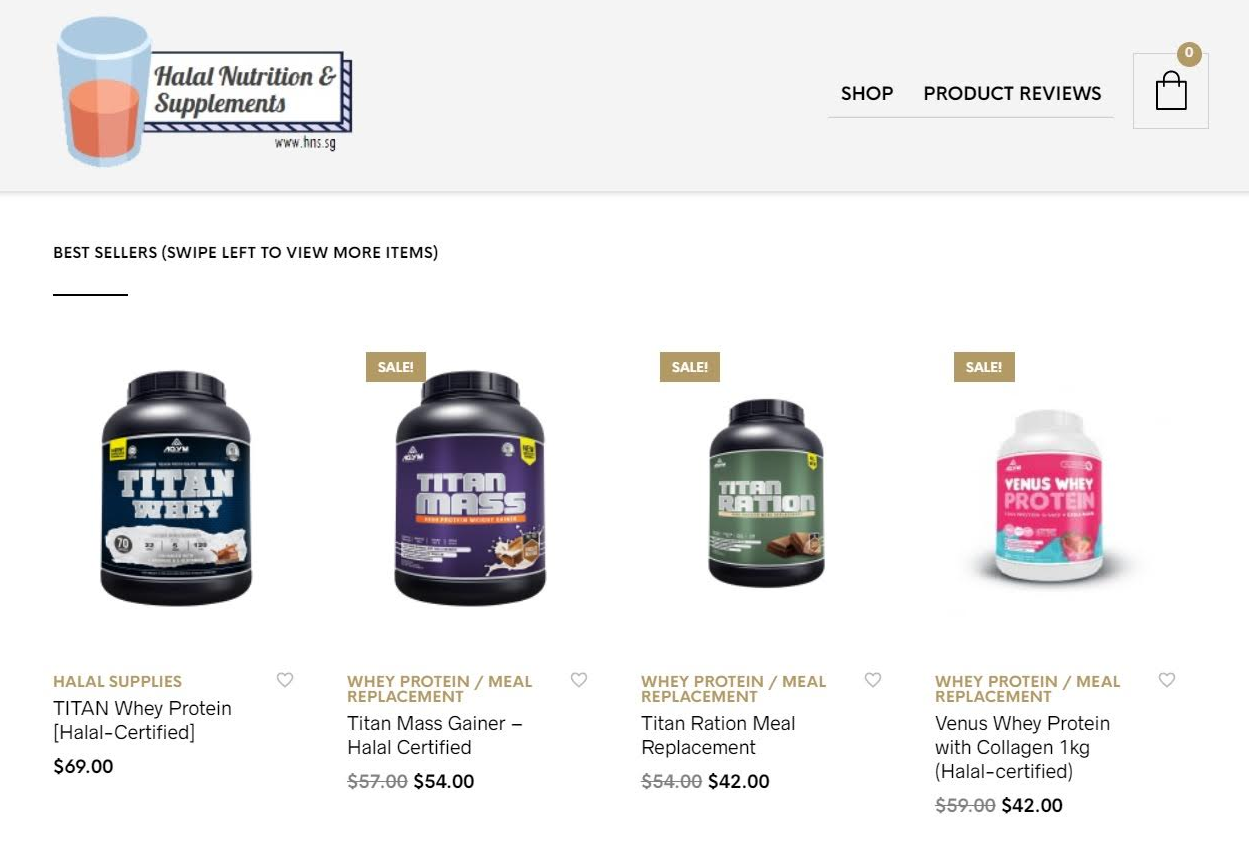View the Titan Ration tub image
Screen dimensions: 1249x862
[x=766, y=493]
